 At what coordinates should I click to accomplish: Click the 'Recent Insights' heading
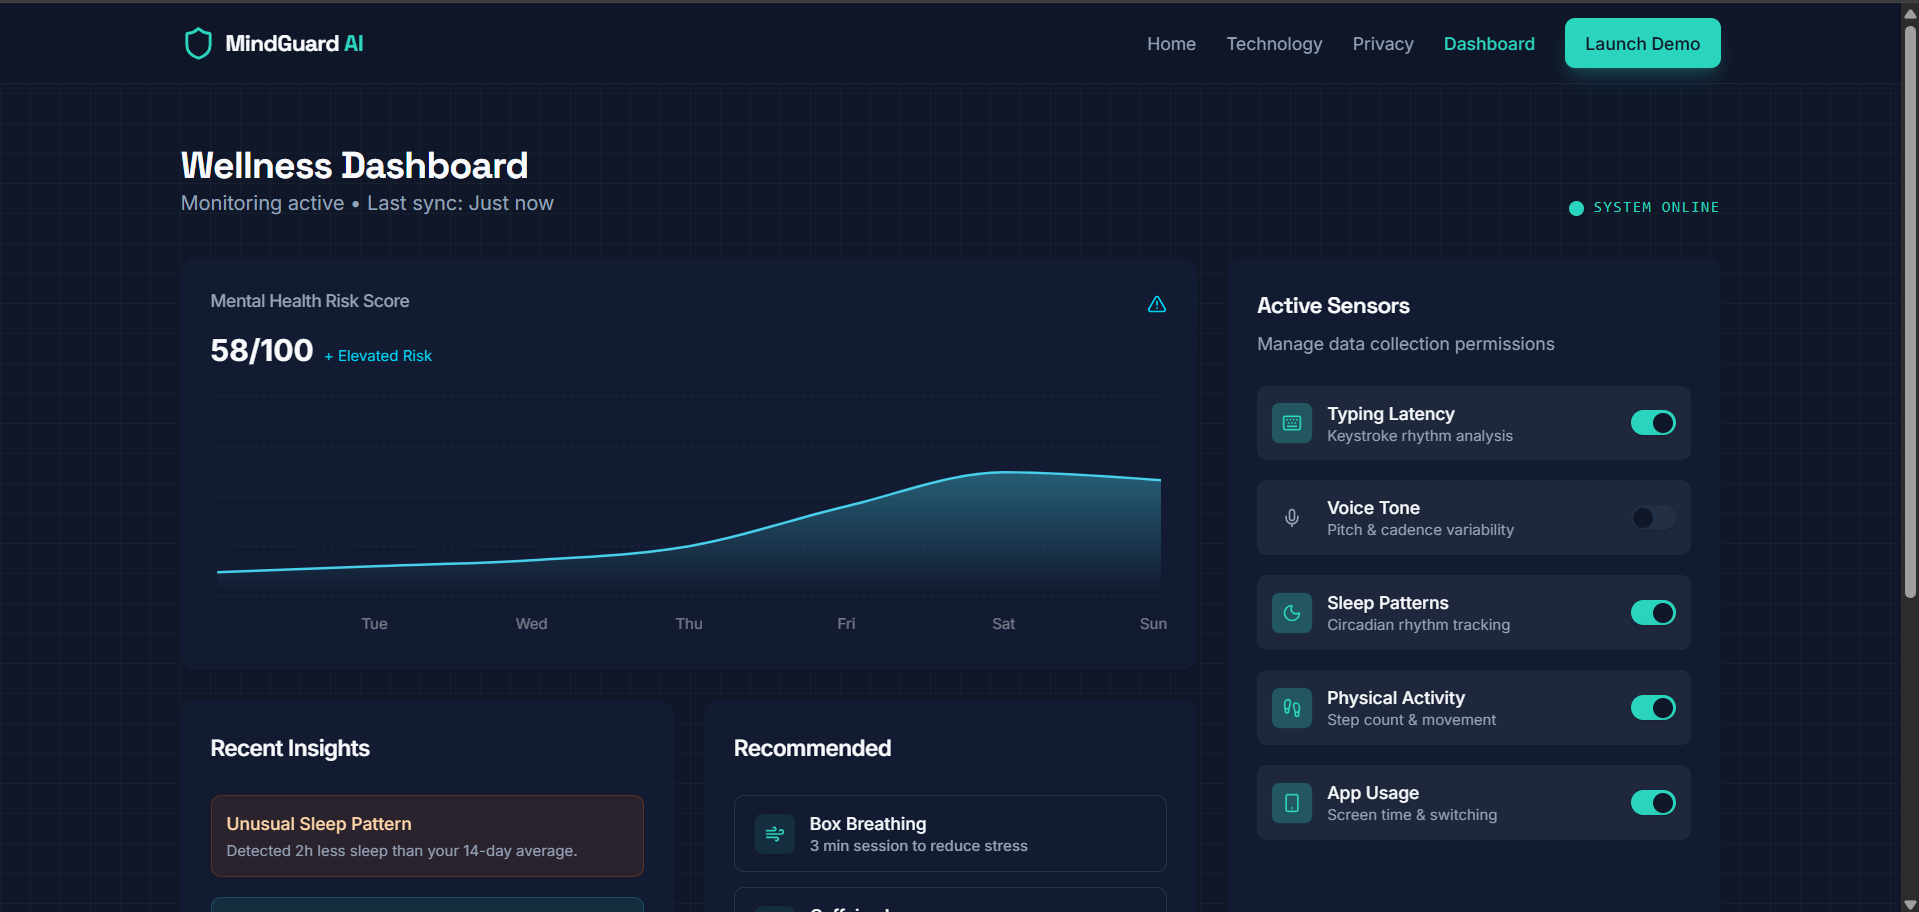point(290,748)
